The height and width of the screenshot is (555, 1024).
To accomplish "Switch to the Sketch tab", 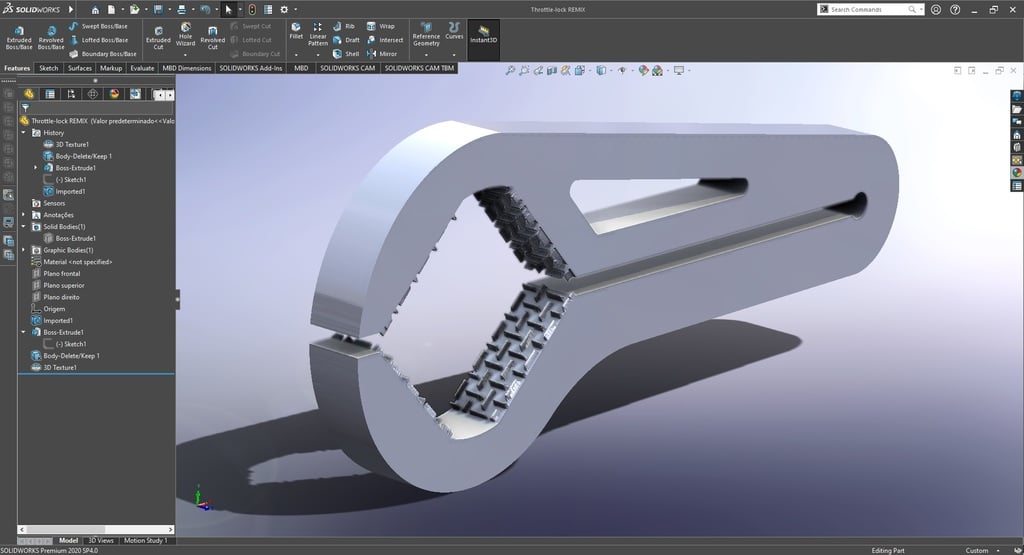I will coord(48,68).
